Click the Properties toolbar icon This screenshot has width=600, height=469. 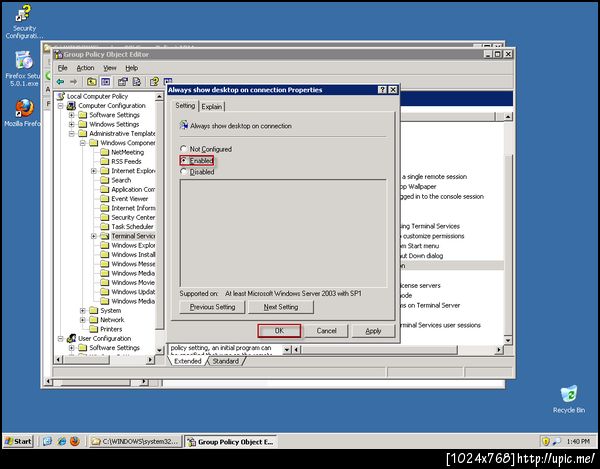pos(123,81)
